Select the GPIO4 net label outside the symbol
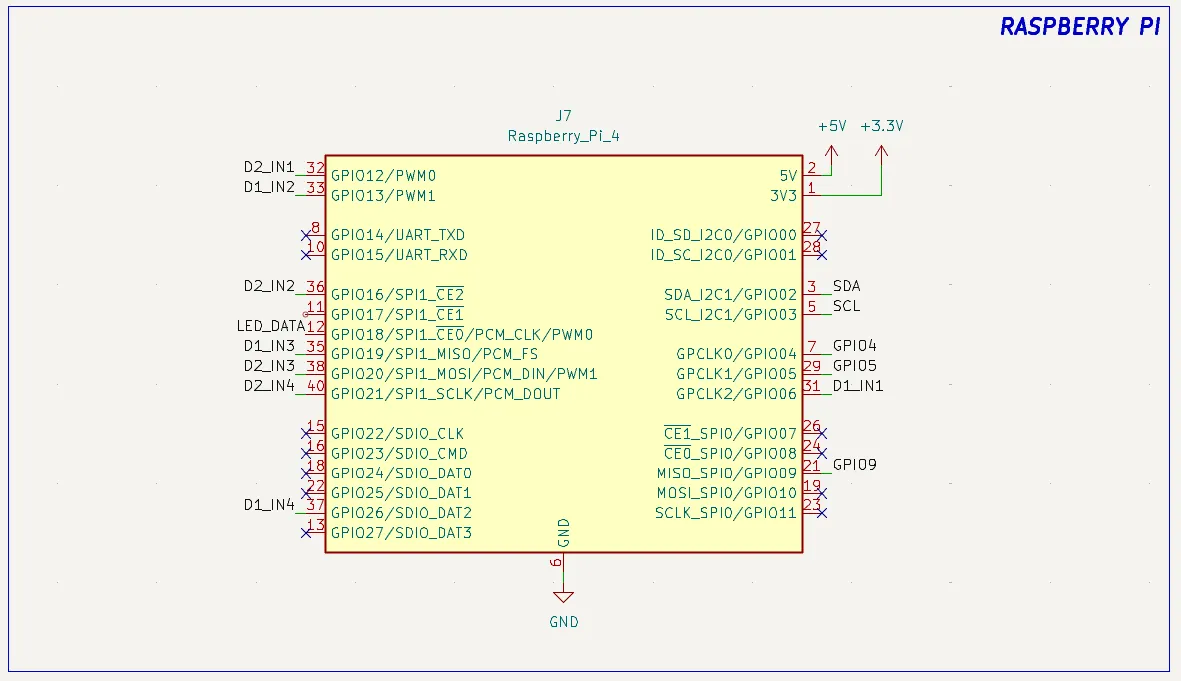The height and width of the screenshot is (681, 1181). pos(855,346)
